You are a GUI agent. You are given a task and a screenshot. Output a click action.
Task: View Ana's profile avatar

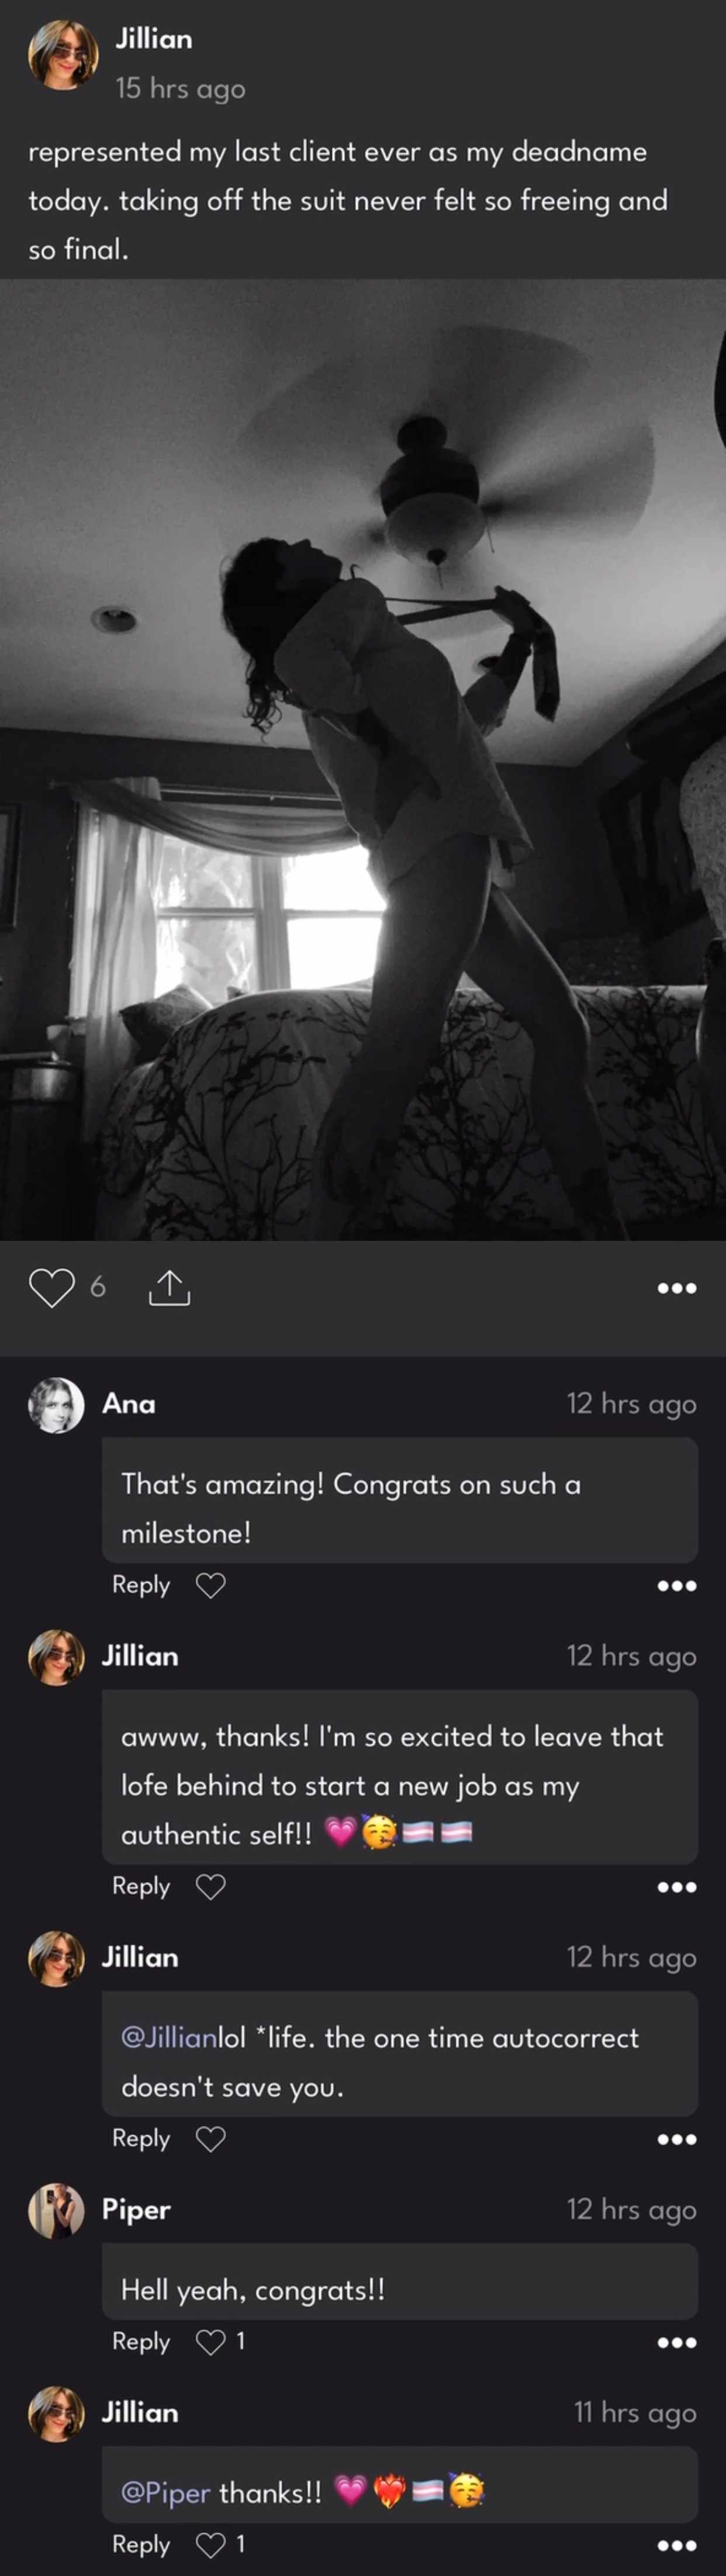tap(56, 1405)
